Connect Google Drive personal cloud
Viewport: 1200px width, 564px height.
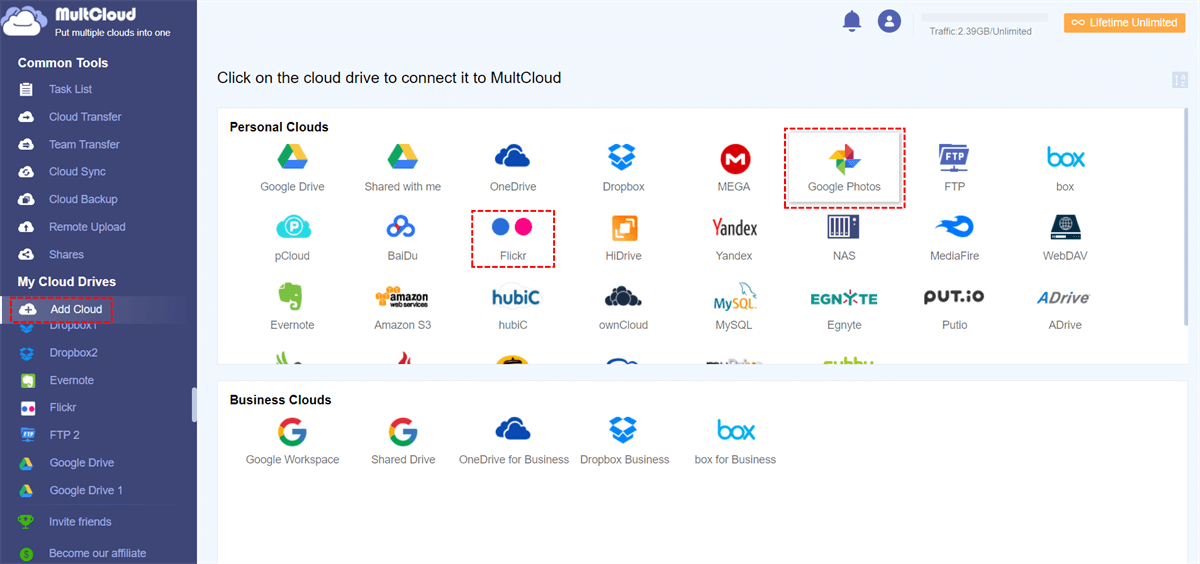[x=292, y=167]
